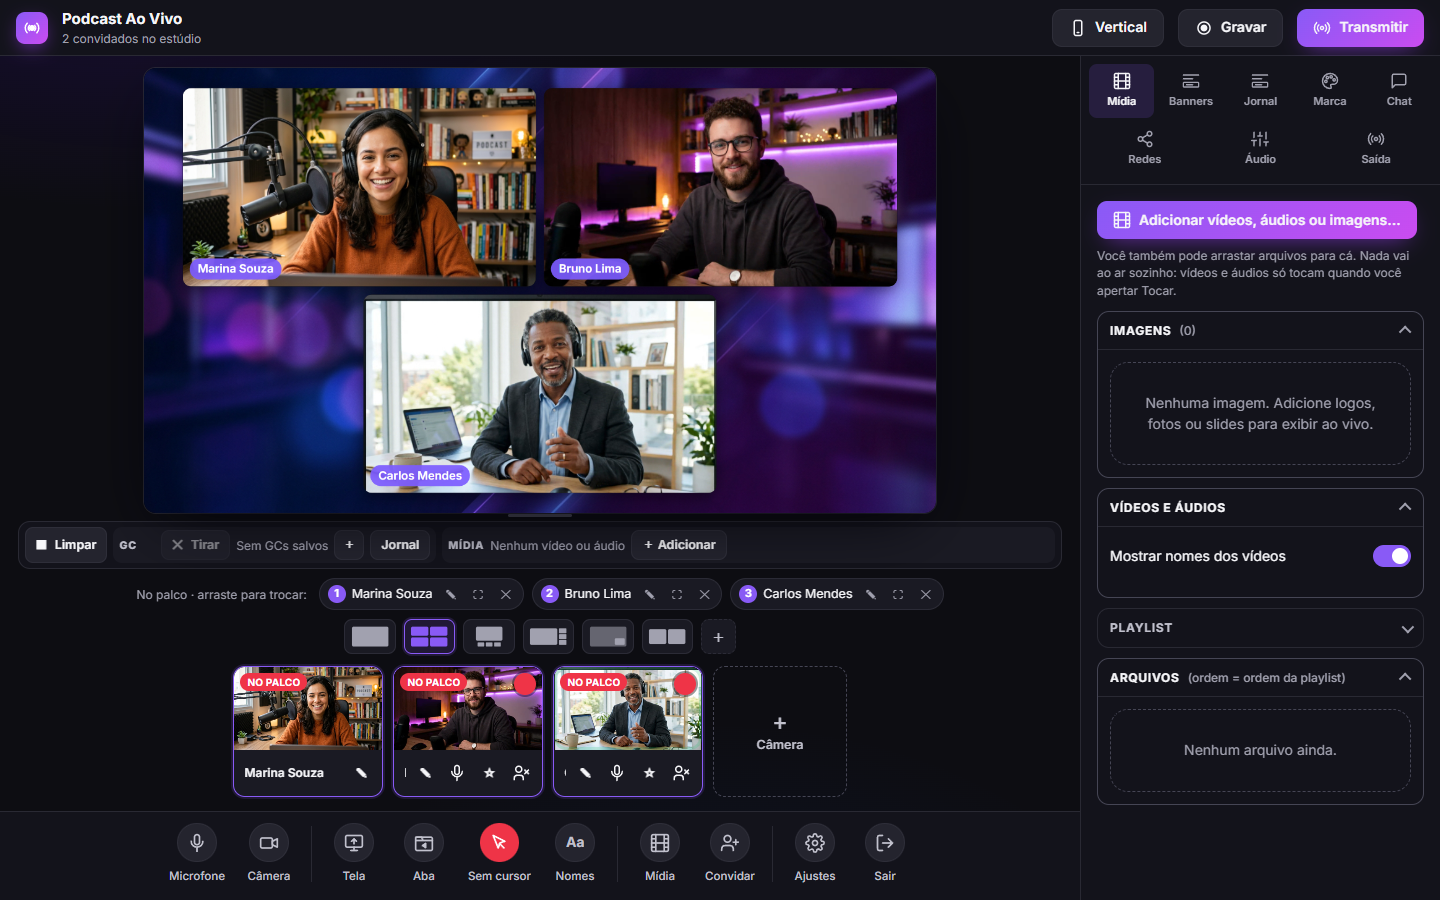
Task: Open the Chat tab
Action: 1399,90
